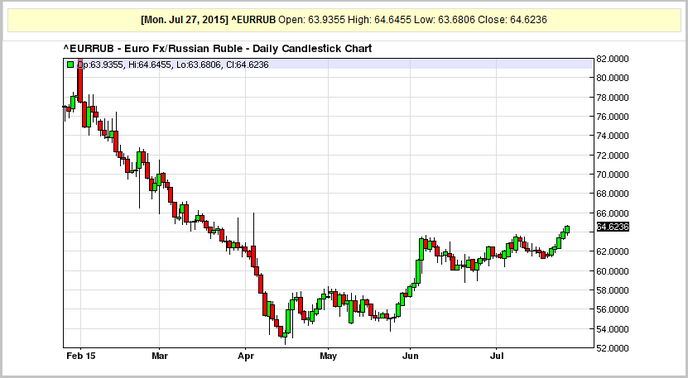This screenshot has height=378, width=688.
Task: Click the 60.0000 price axis label
Action: click(613, 271)
